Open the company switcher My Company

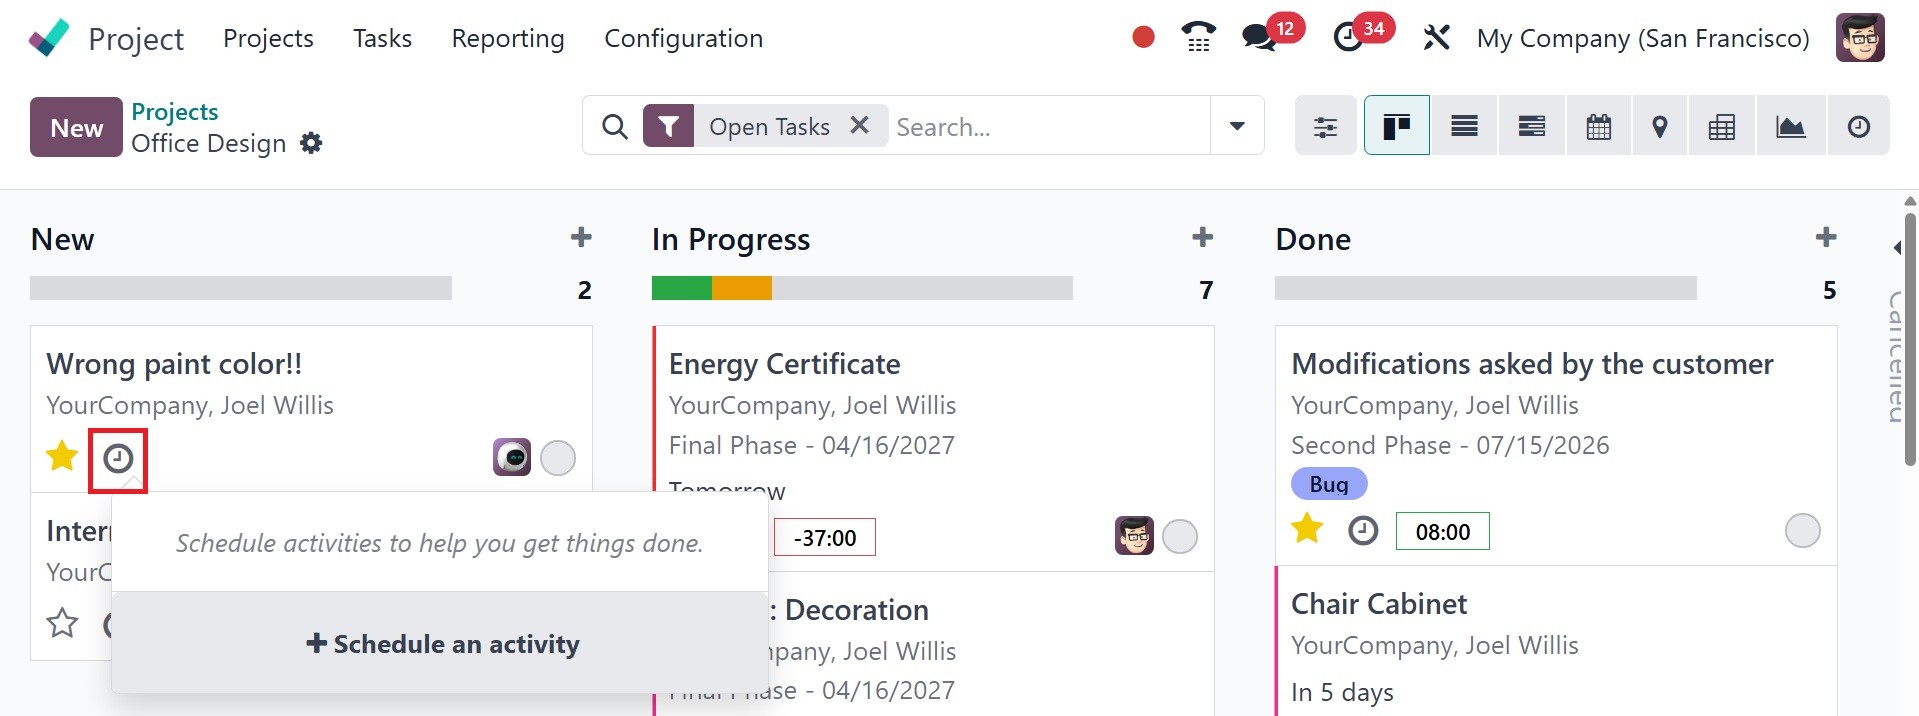(1642, 38)
